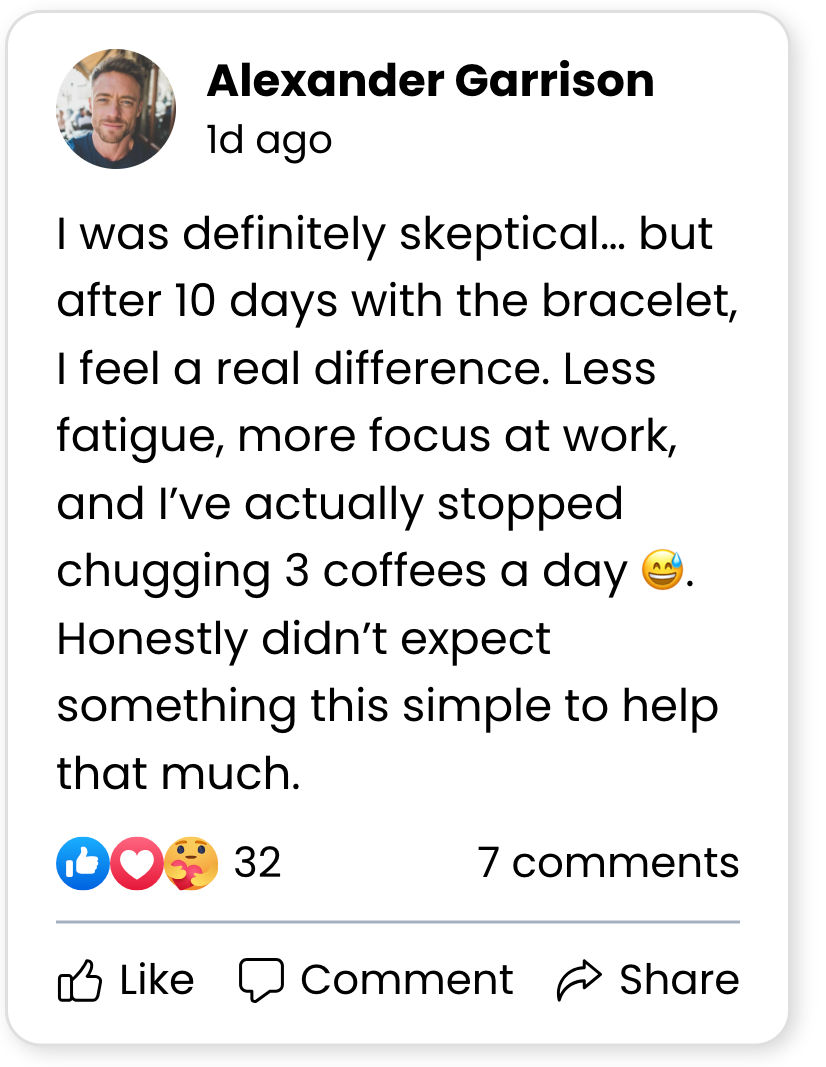Show the 32 reactions count
826x1067 pixels.
257,863
